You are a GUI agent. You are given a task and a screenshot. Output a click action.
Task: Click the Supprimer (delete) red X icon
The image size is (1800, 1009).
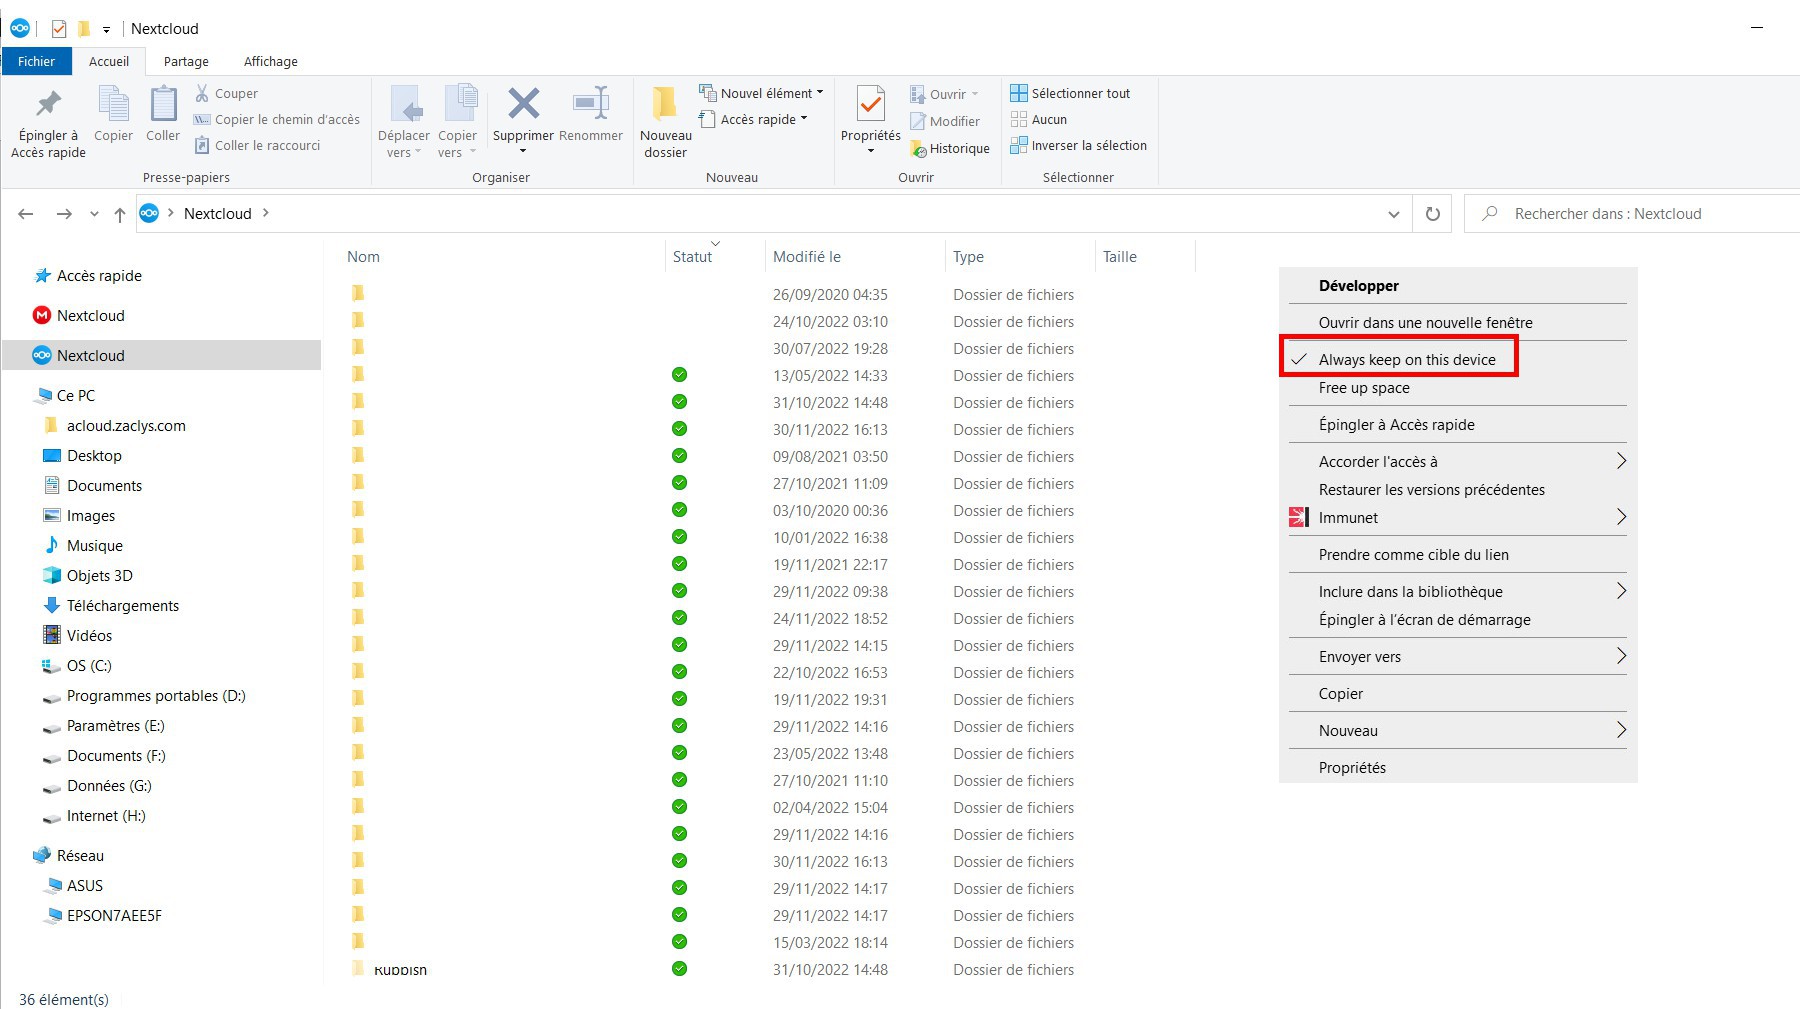click(523, 104)
